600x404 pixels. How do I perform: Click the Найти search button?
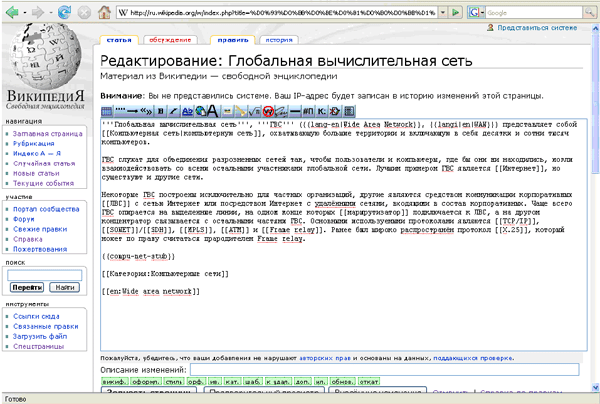(64, 287)
